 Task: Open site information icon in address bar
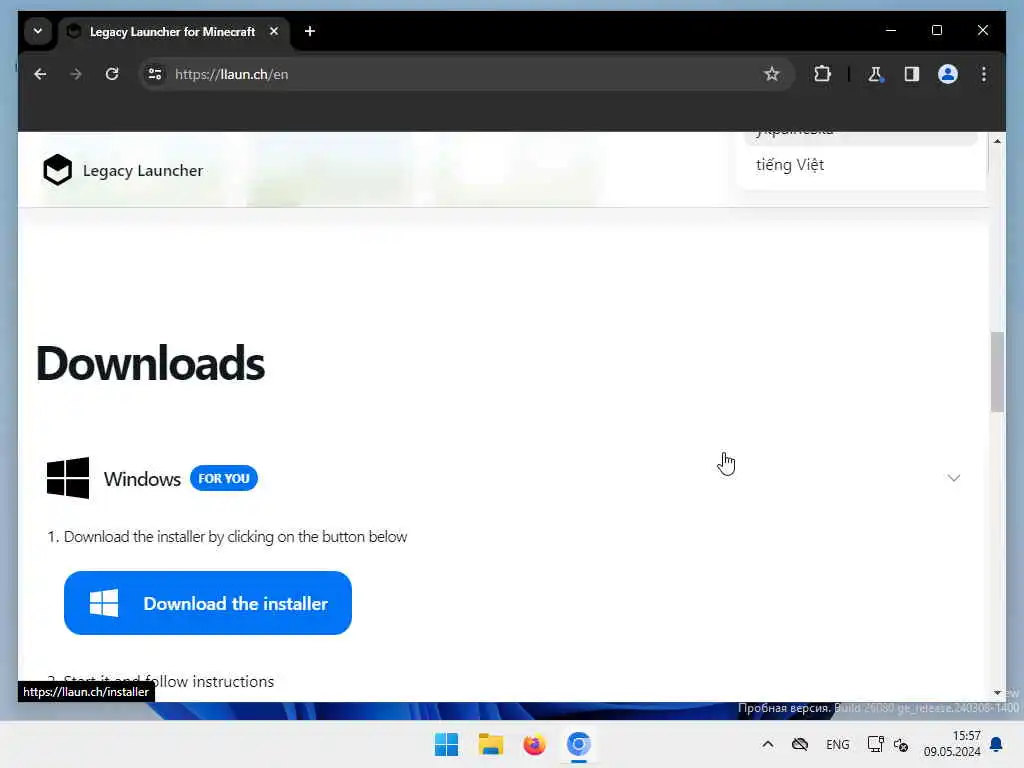(155, 74)
